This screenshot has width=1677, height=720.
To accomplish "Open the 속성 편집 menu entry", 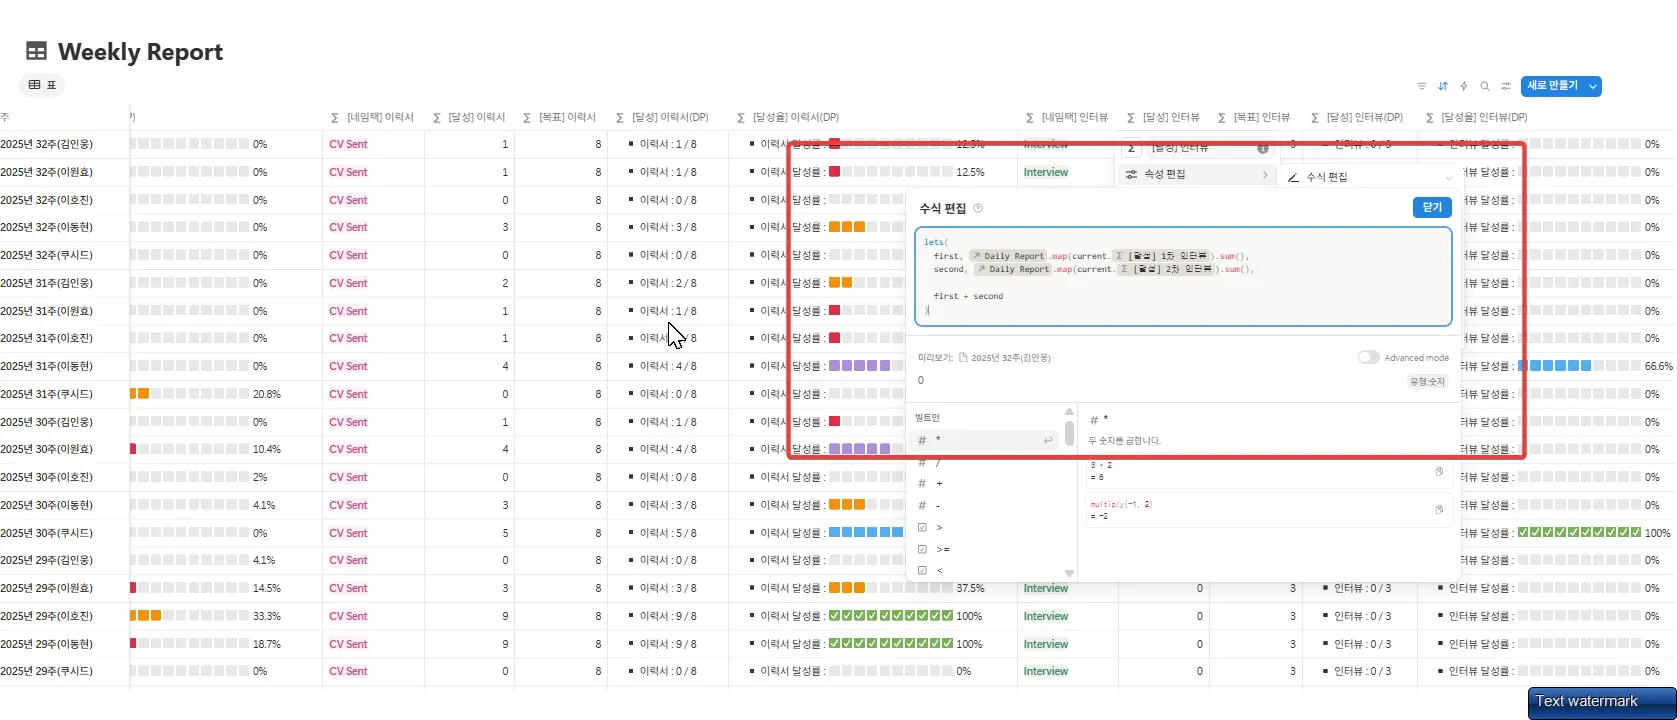I will [1196, 174].
